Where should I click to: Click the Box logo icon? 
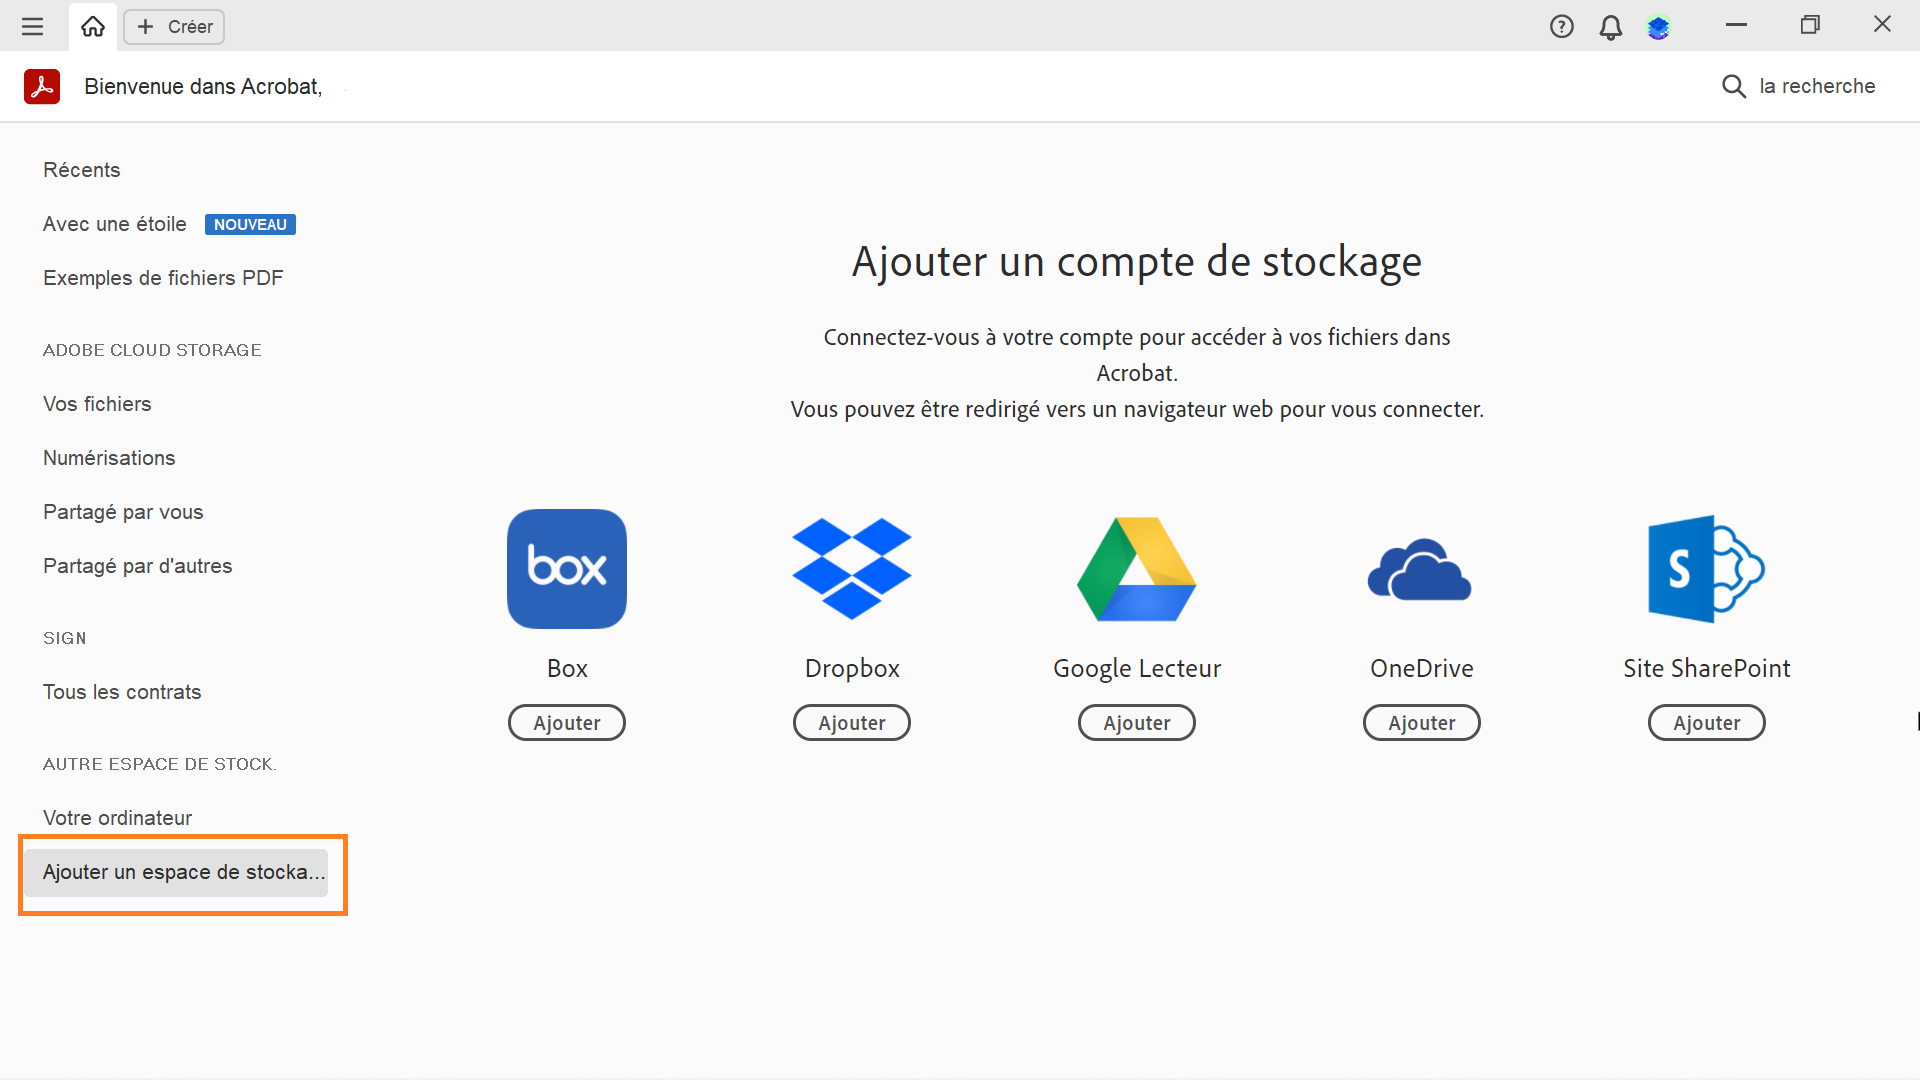point(567,569)
